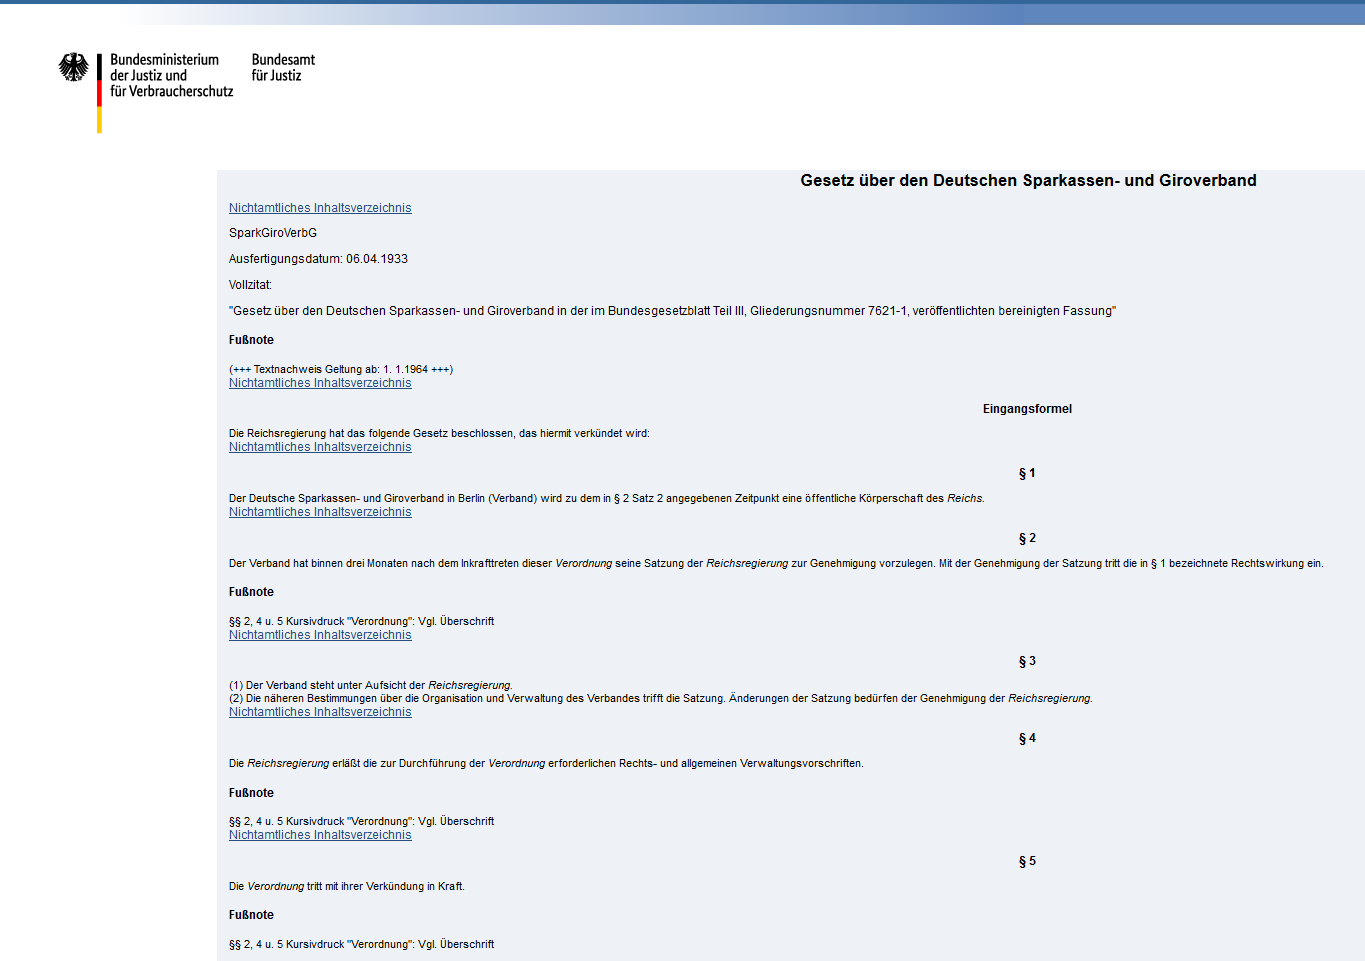Click the sentence 'Die Reichsregierung erläßt die zur Durchführung'
The image size is (1365, 961).
point(546,763)
